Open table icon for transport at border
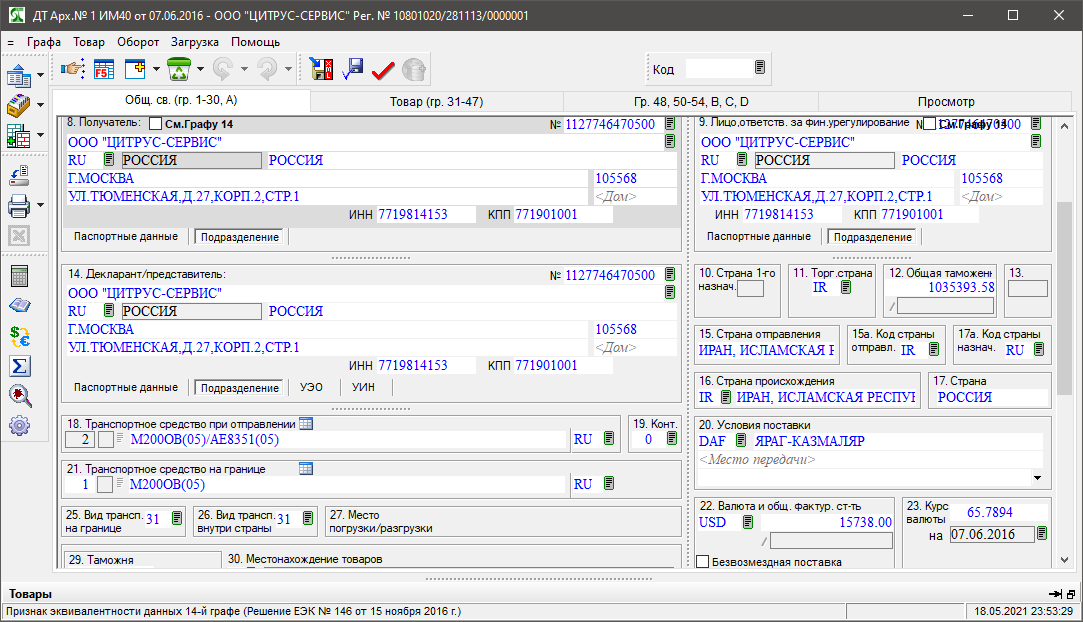Screen dimensions: 1083x622 tap(306, 469)
